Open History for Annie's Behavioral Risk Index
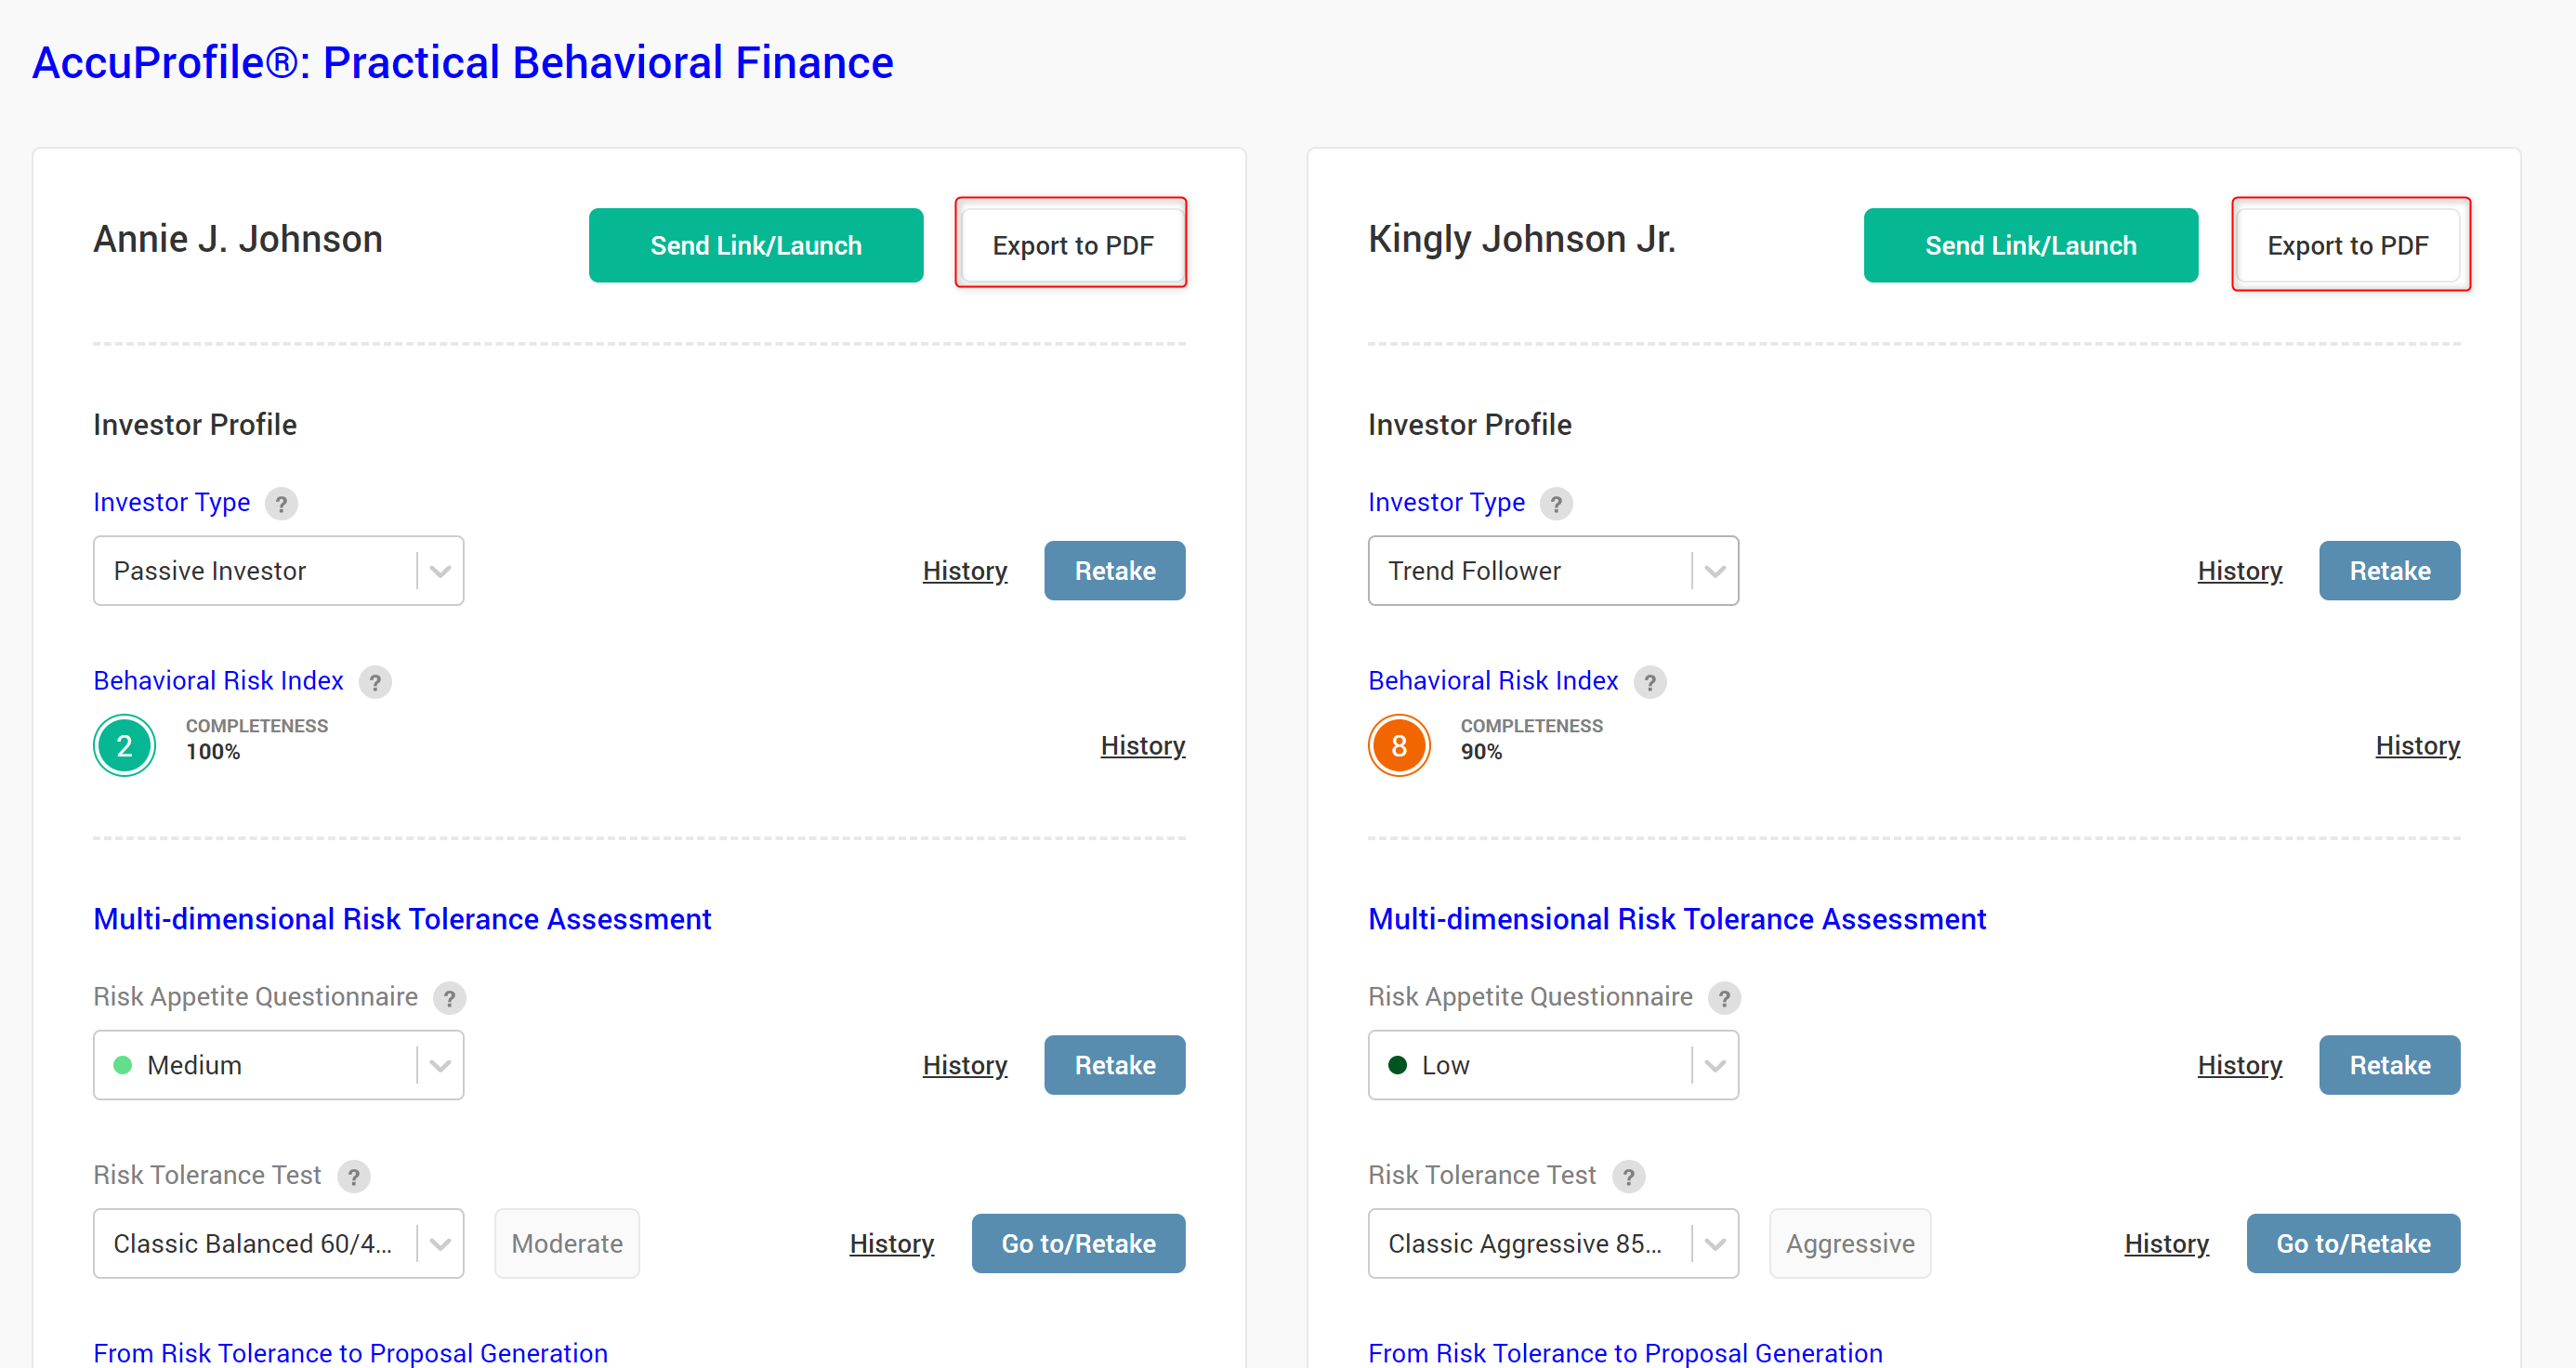 (x=1142, y=745)
